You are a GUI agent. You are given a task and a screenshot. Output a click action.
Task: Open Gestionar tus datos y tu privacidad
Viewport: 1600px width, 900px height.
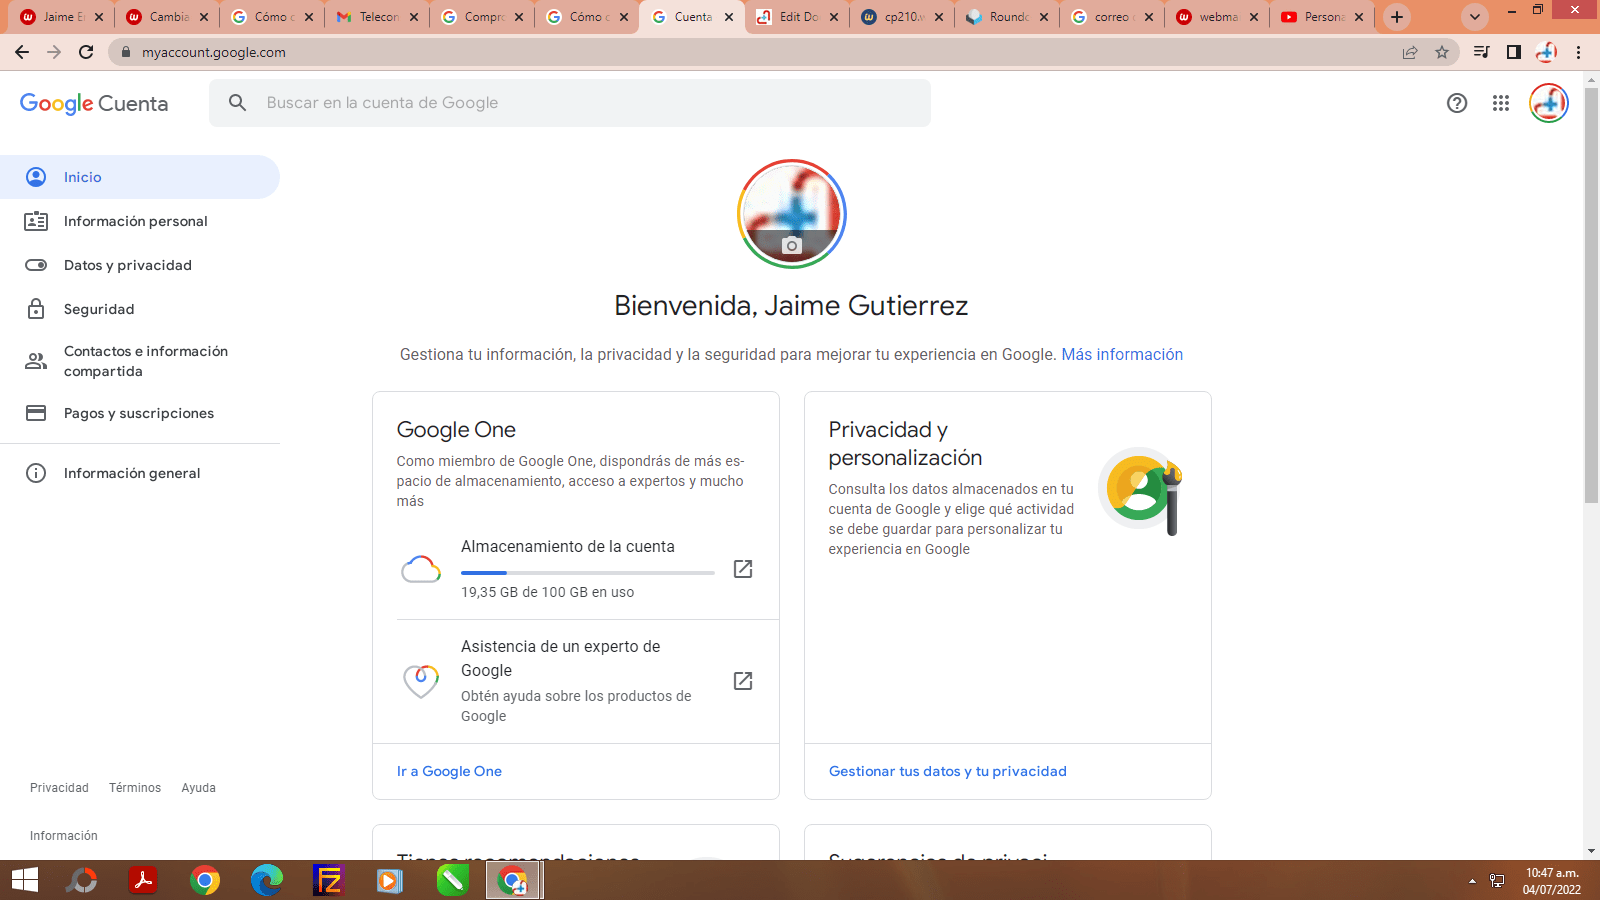click(x=948, y=771)
